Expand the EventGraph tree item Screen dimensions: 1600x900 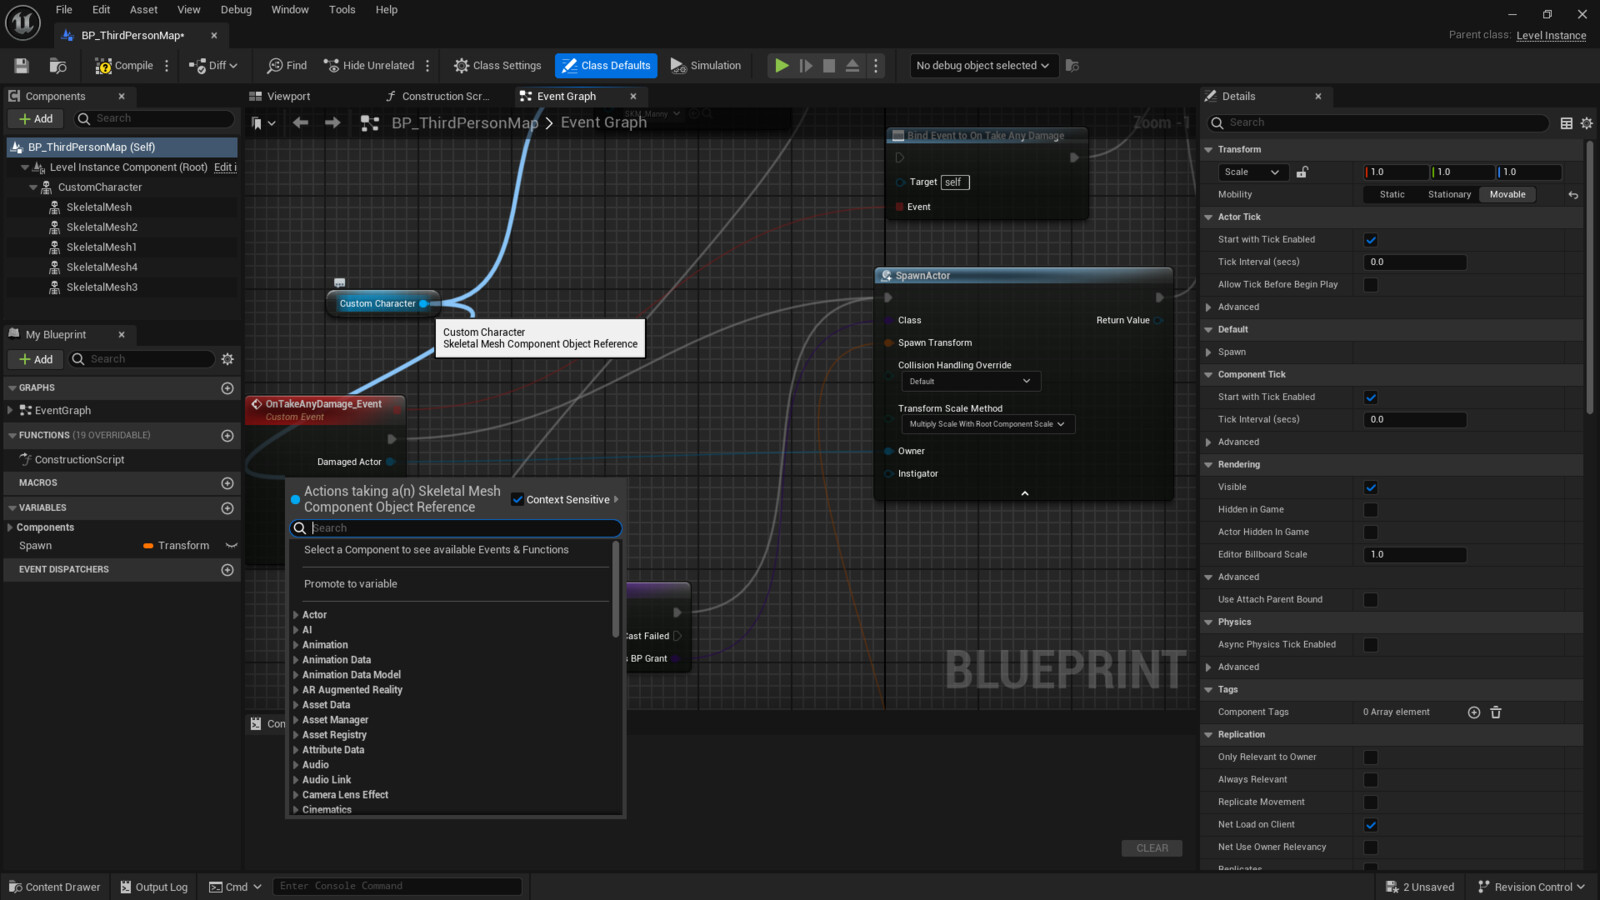[x=10, y=410]
